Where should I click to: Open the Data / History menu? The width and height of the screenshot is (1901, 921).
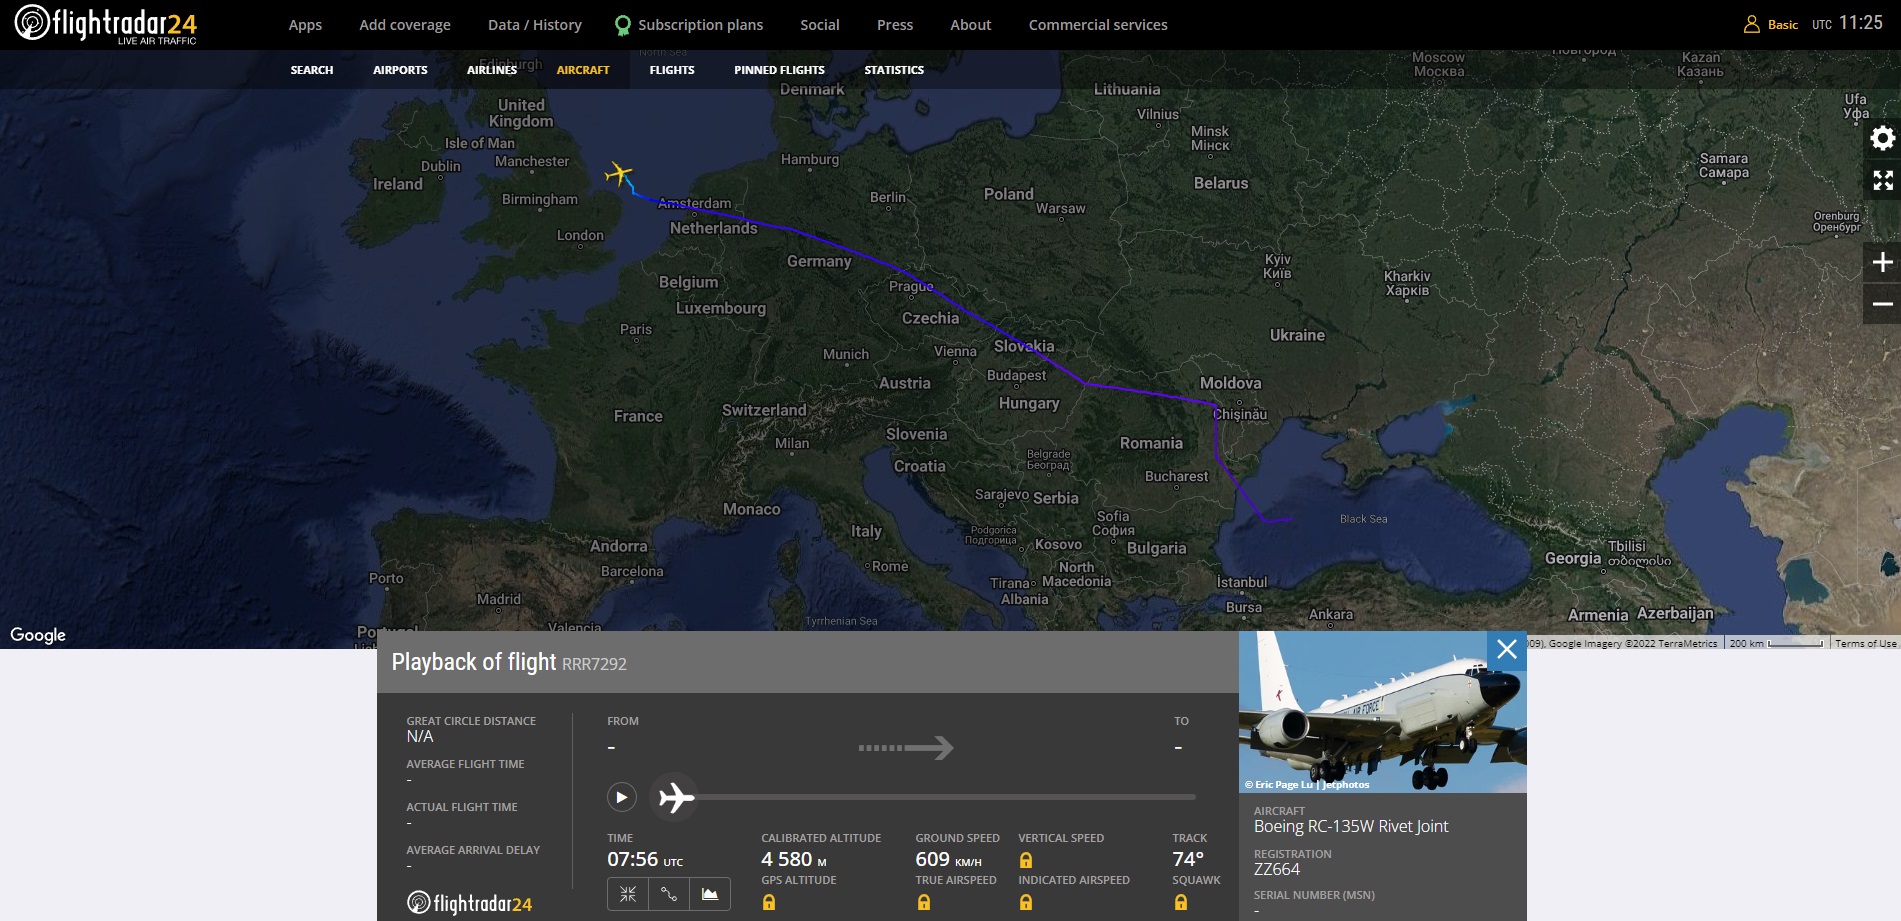(x=534, y=25)
